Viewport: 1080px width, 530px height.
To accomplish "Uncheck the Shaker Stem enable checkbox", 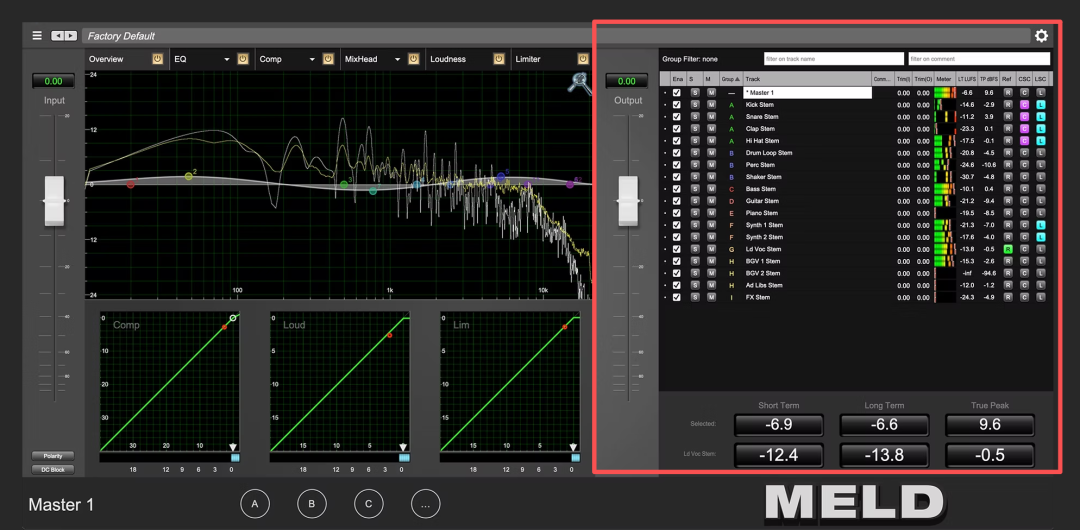I will pyautogui.click(x=677, y=177).
